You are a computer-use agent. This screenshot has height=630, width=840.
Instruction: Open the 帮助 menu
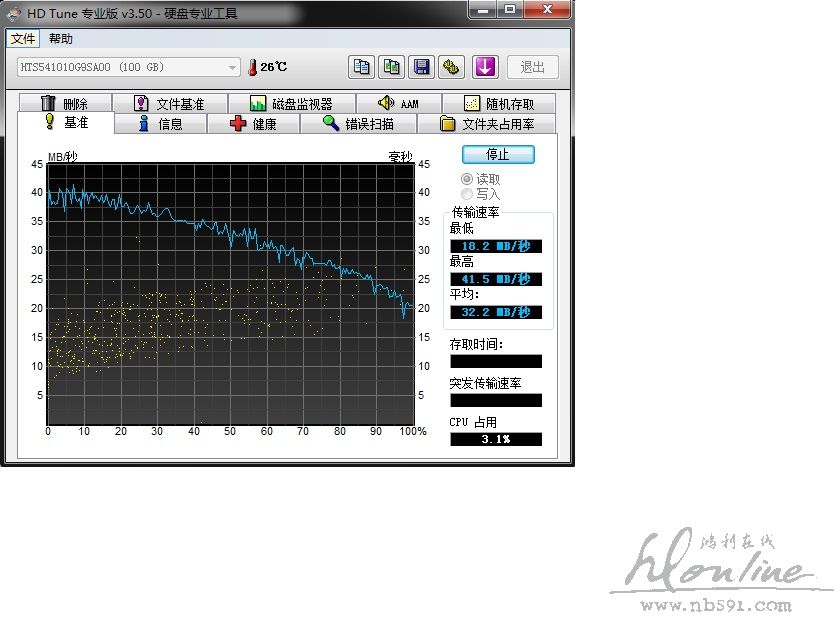pos(61,39)
